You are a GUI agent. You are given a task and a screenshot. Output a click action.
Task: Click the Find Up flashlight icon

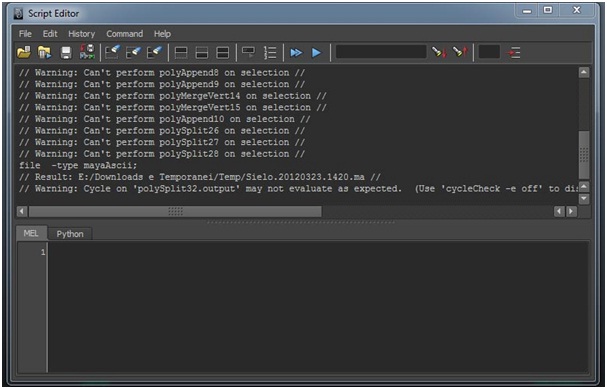460,51
